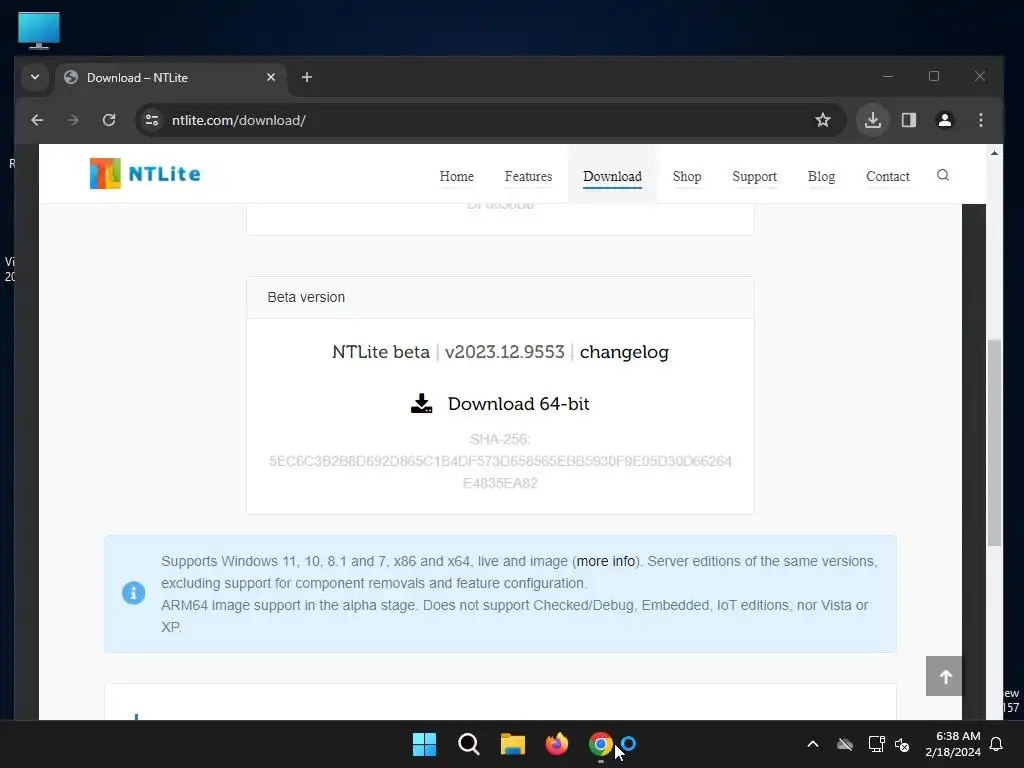Click the Download 64-bit link

click(x=519, y=404)
